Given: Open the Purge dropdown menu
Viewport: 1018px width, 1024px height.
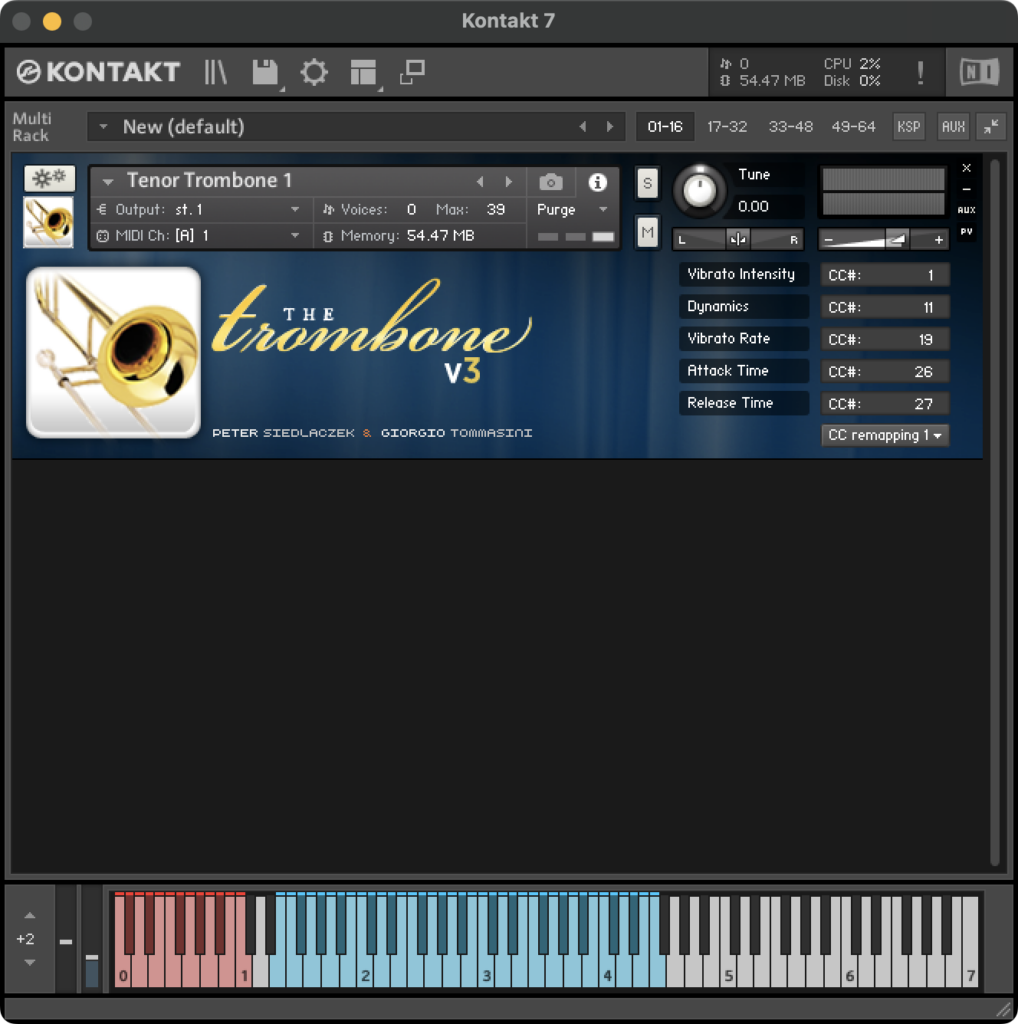Looking at the screenshot, I should pyautogui.click(x=572, y=210).
